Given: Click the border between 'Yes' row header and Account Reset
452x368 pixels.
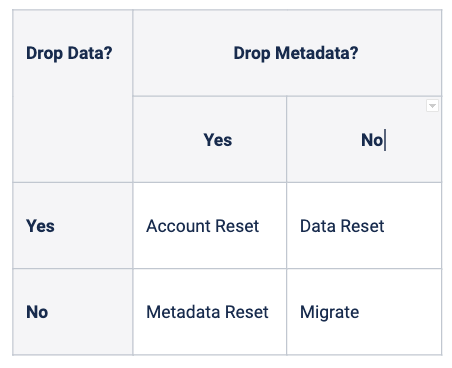Looking at the screenshot, I should click(133, 226).
